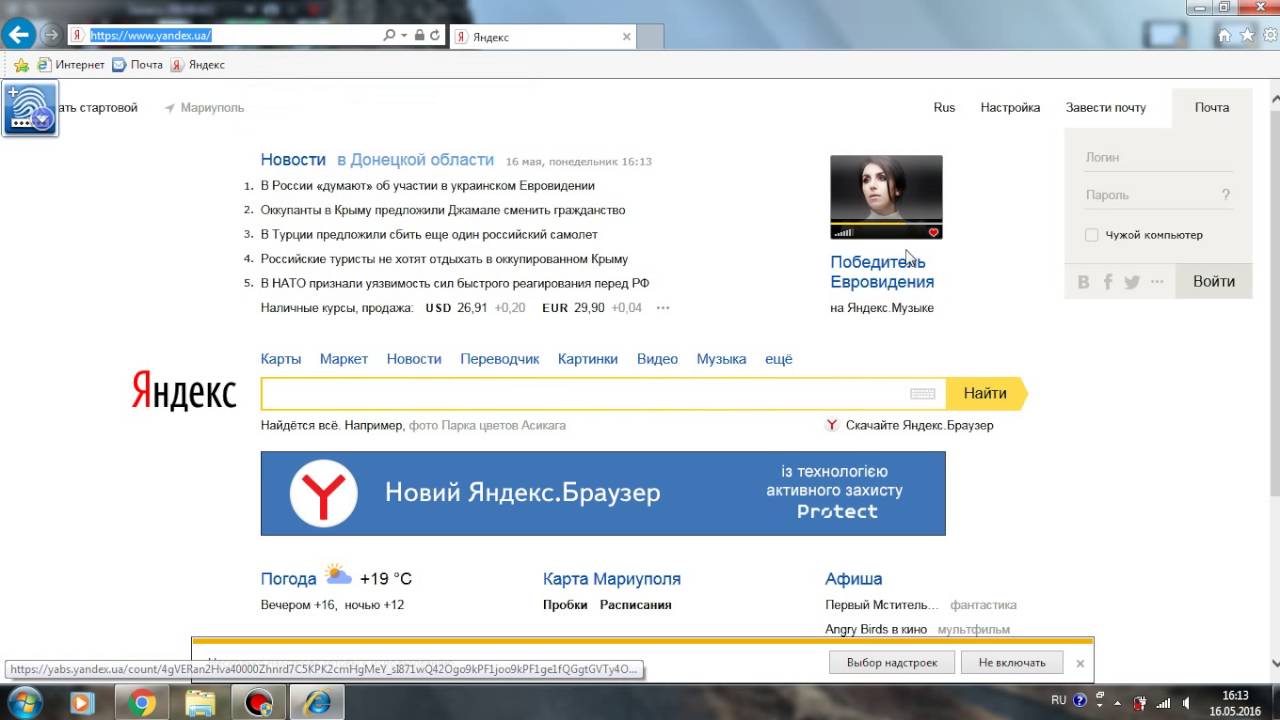Screen dimensions: 1280x720
Task: Click Не включать button in notification bar
Action: coord(1012,662)
